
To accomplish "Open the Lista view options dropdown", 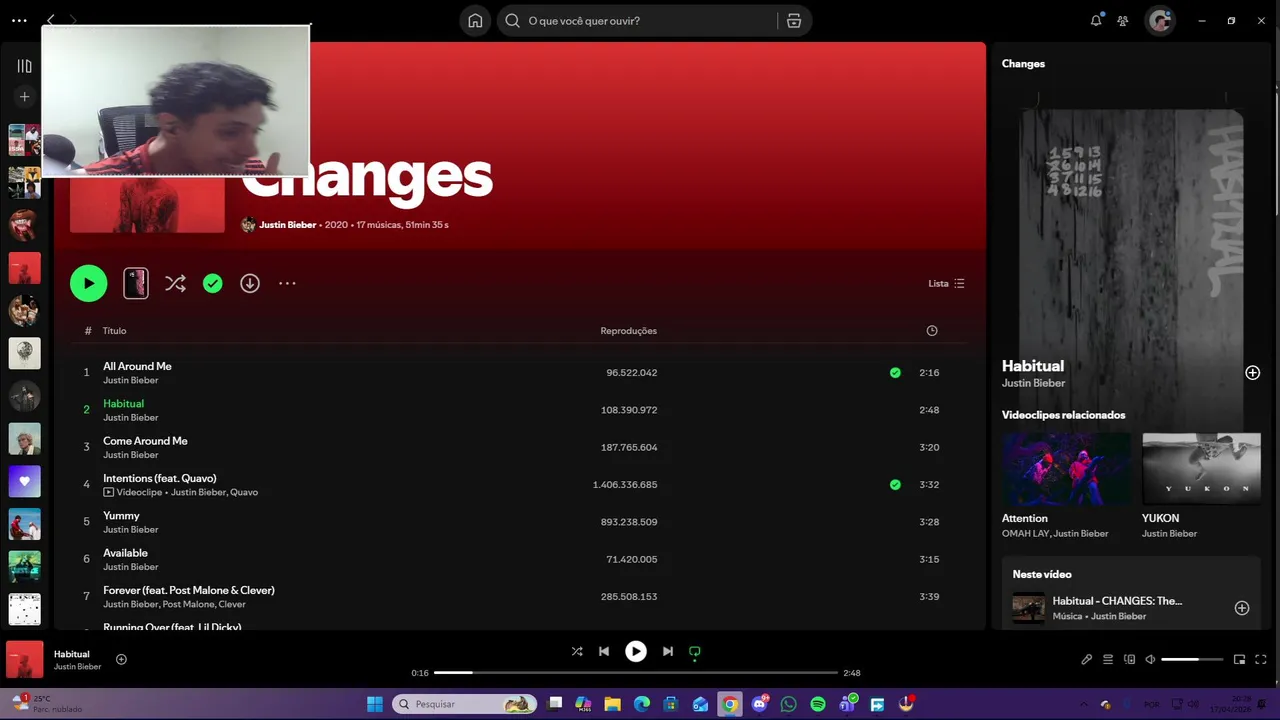I will pyautogui.click(x=946, y=284).
